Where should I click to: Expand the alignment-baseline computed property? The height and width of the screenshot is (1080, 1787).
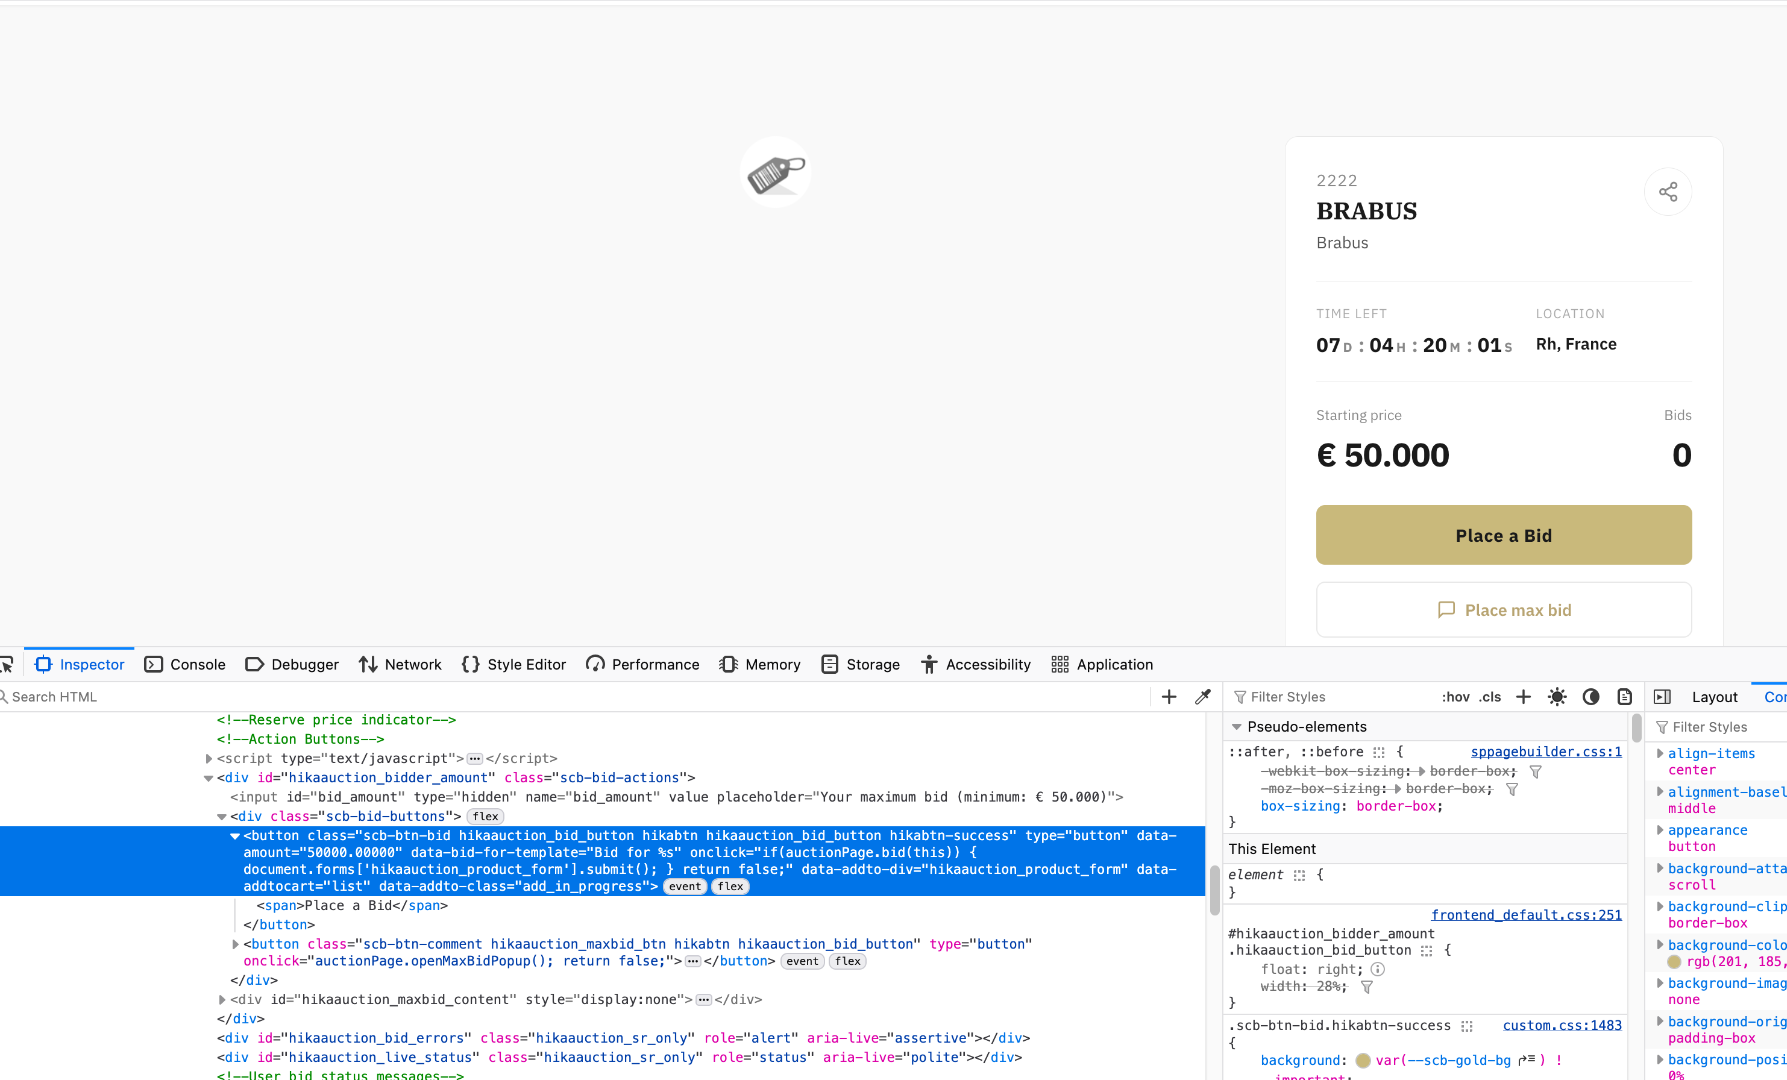(x=1660, y=792)
